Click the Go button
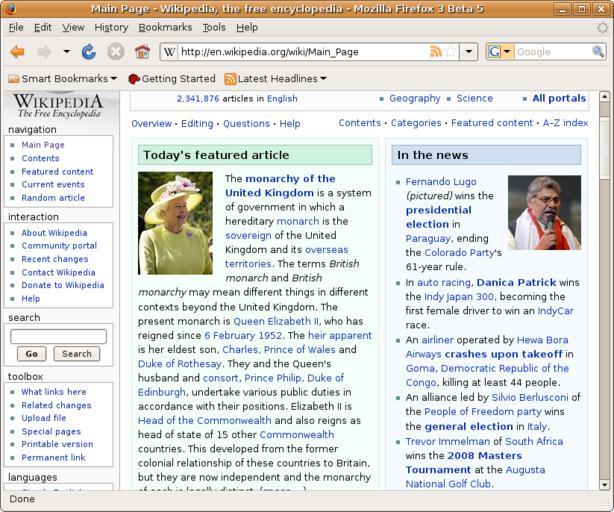The width and height of the screenshot is (614, 512). [32, 354]
